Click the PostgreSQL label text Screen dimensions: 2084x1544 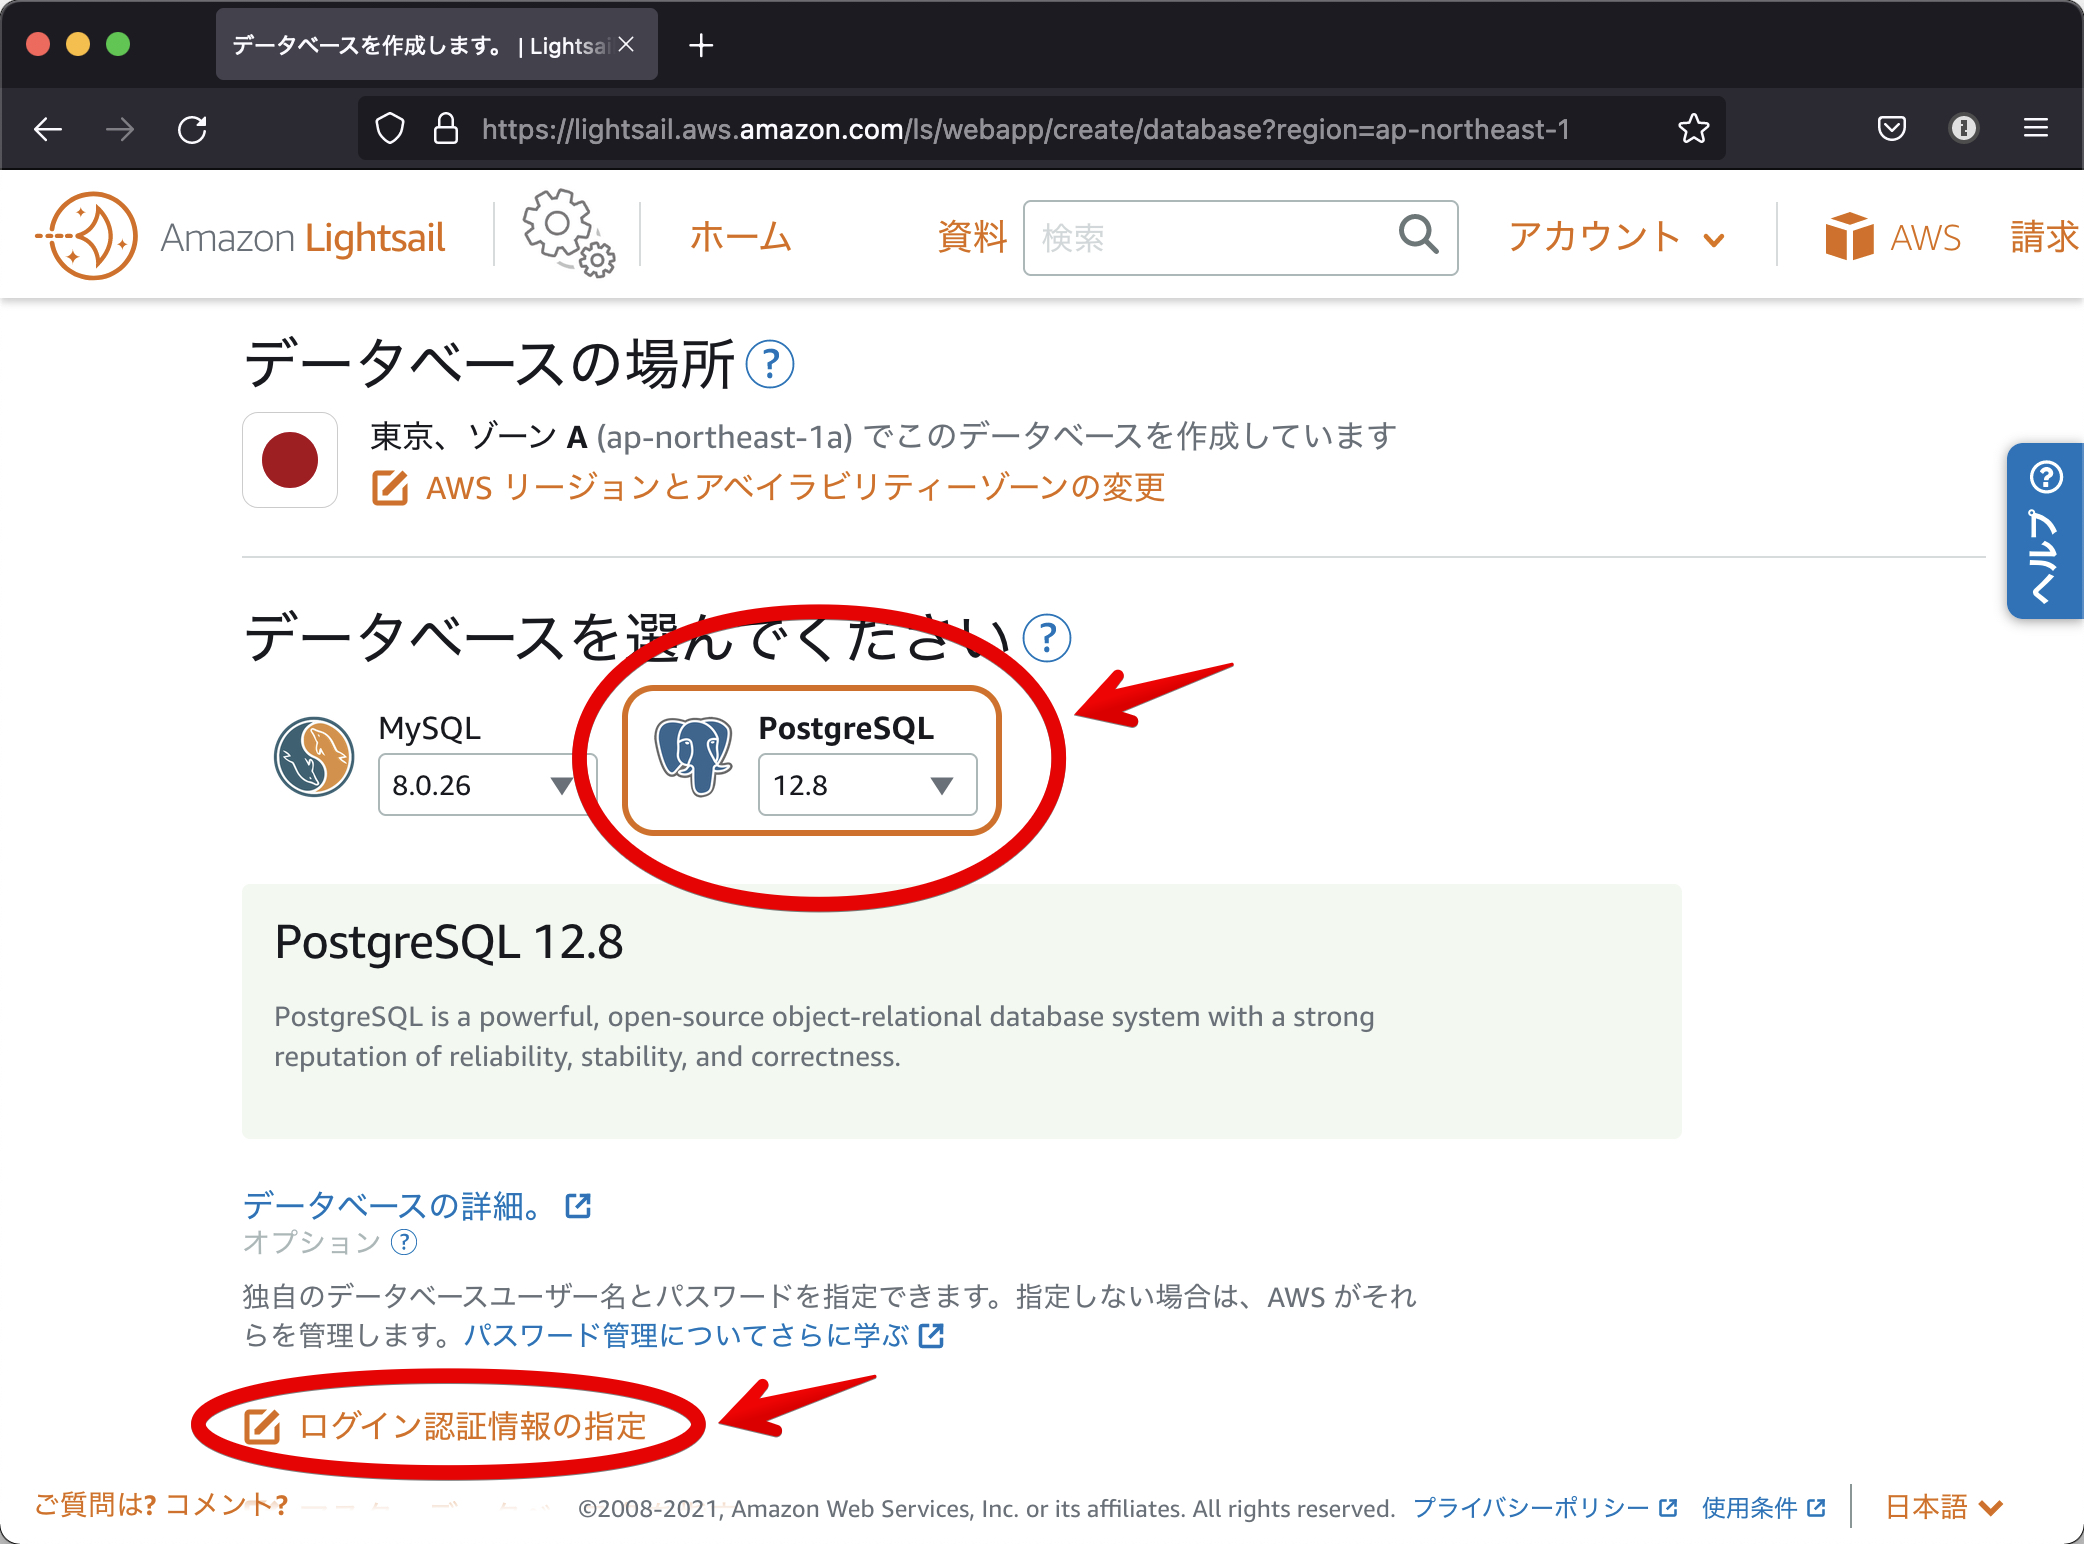[846, 728]
